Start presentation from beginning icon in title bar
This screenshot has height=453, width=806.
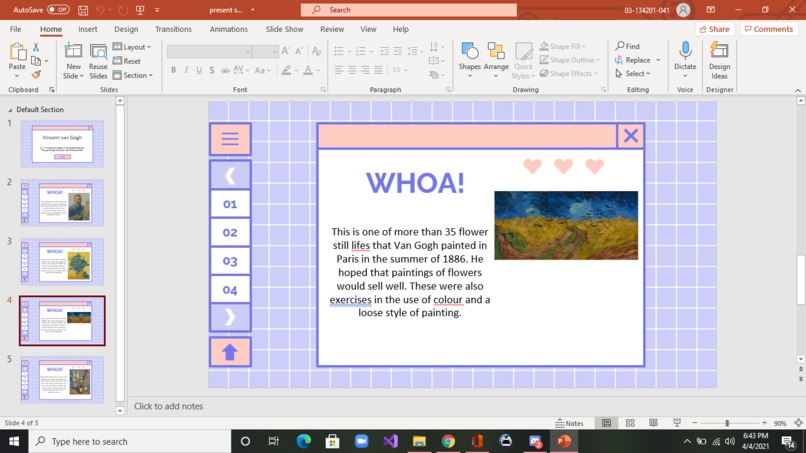tap(140, 10)
